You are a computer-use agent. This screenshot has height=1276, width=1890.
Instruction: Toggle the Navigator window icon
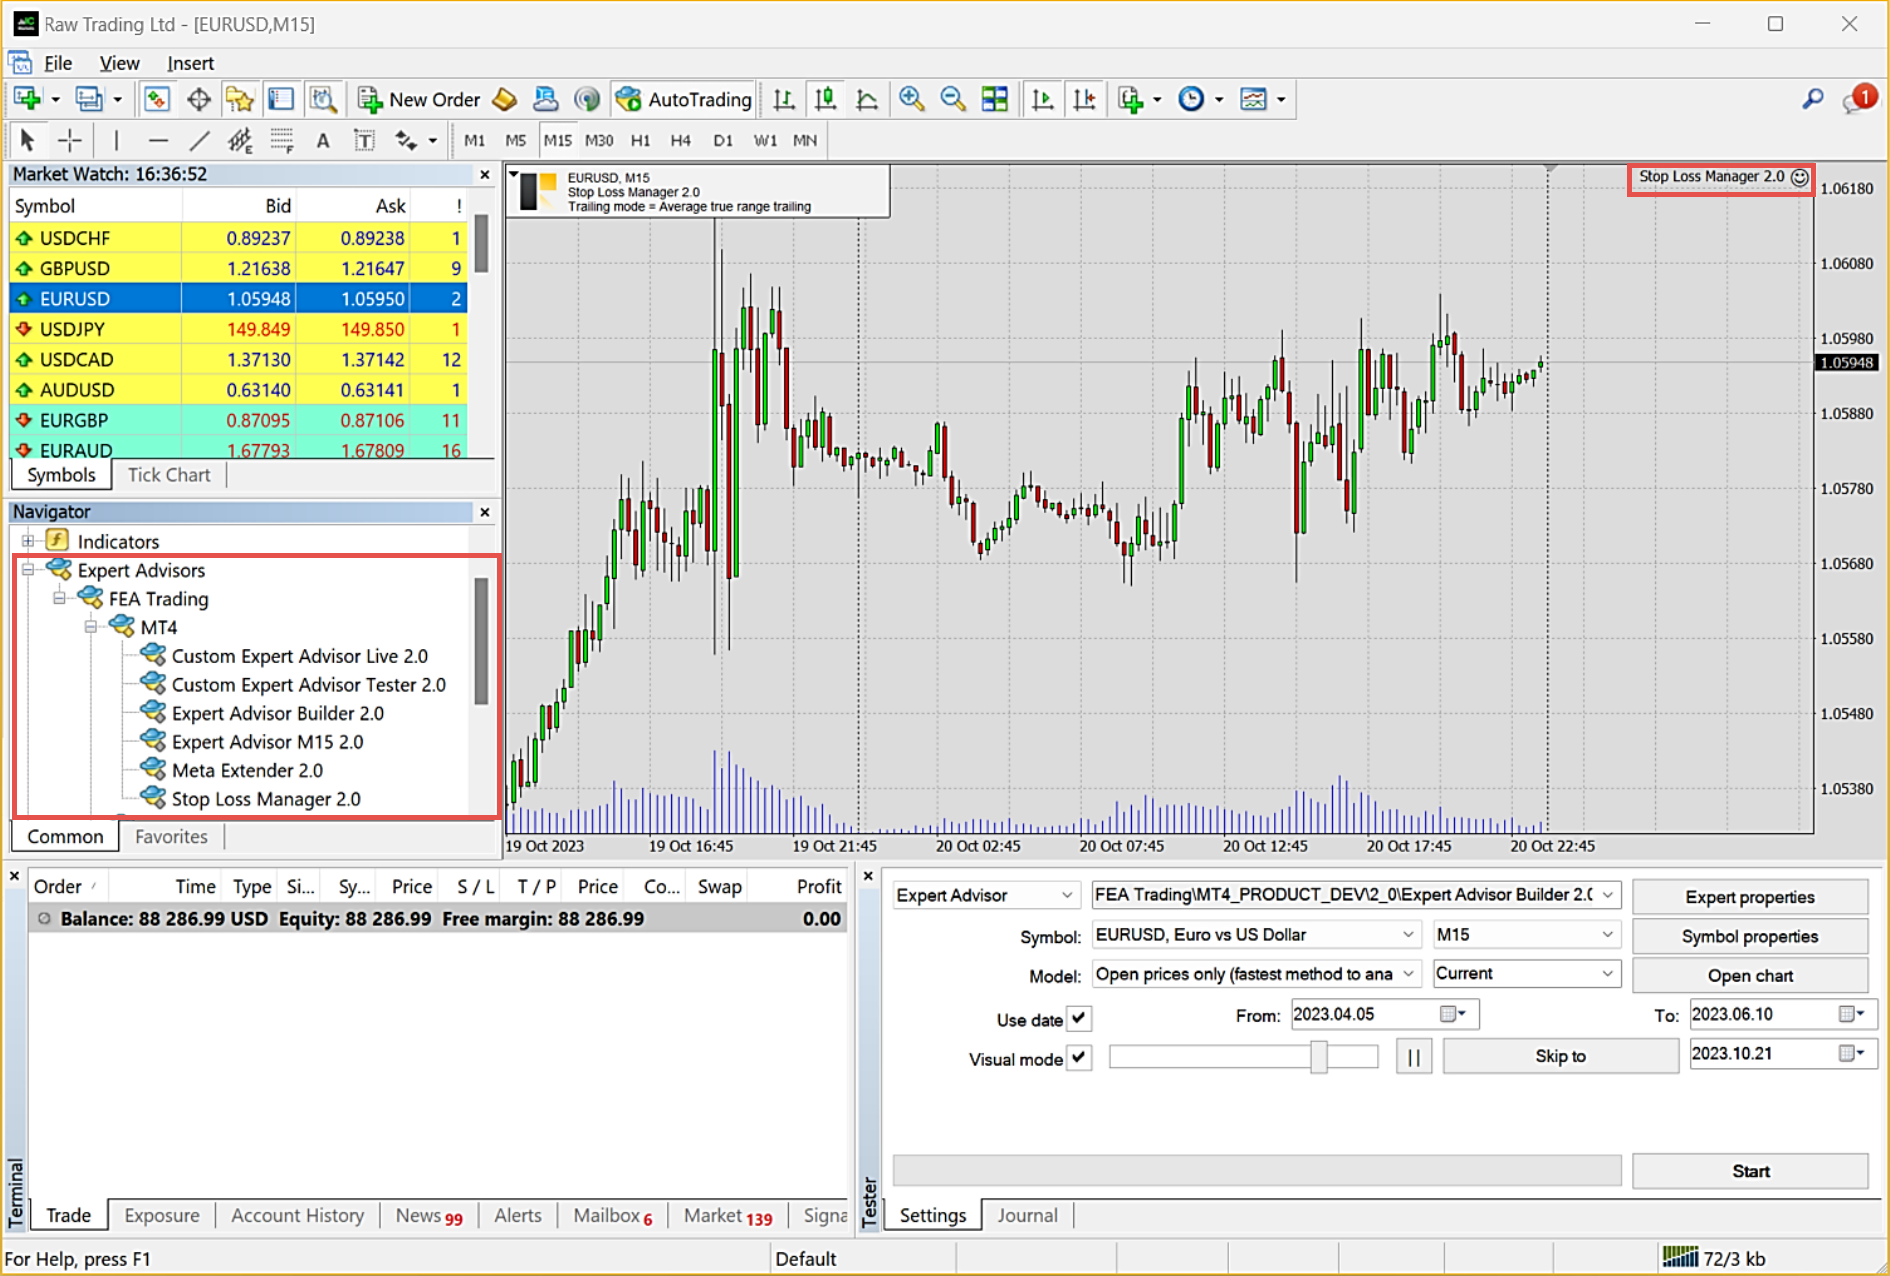(240, 99)
